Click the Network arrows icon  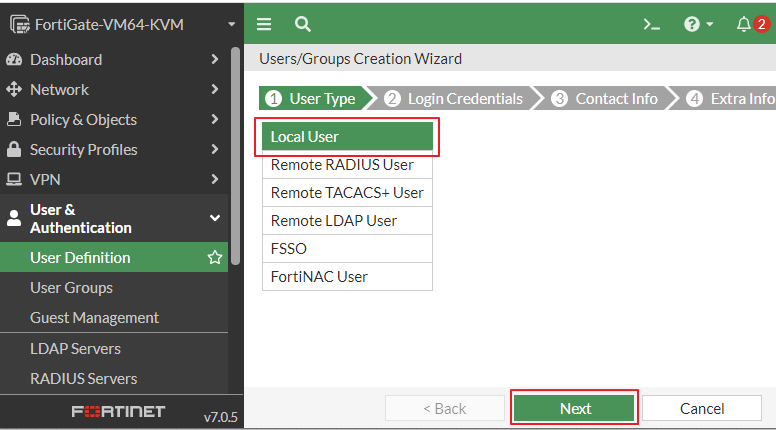(x=14, y=90)
